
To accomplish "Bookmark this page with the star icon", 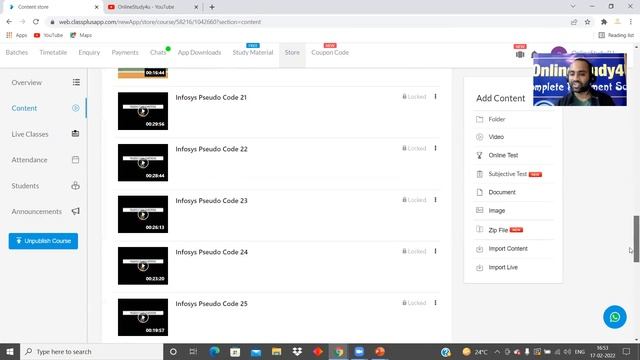I will [587, 22].
